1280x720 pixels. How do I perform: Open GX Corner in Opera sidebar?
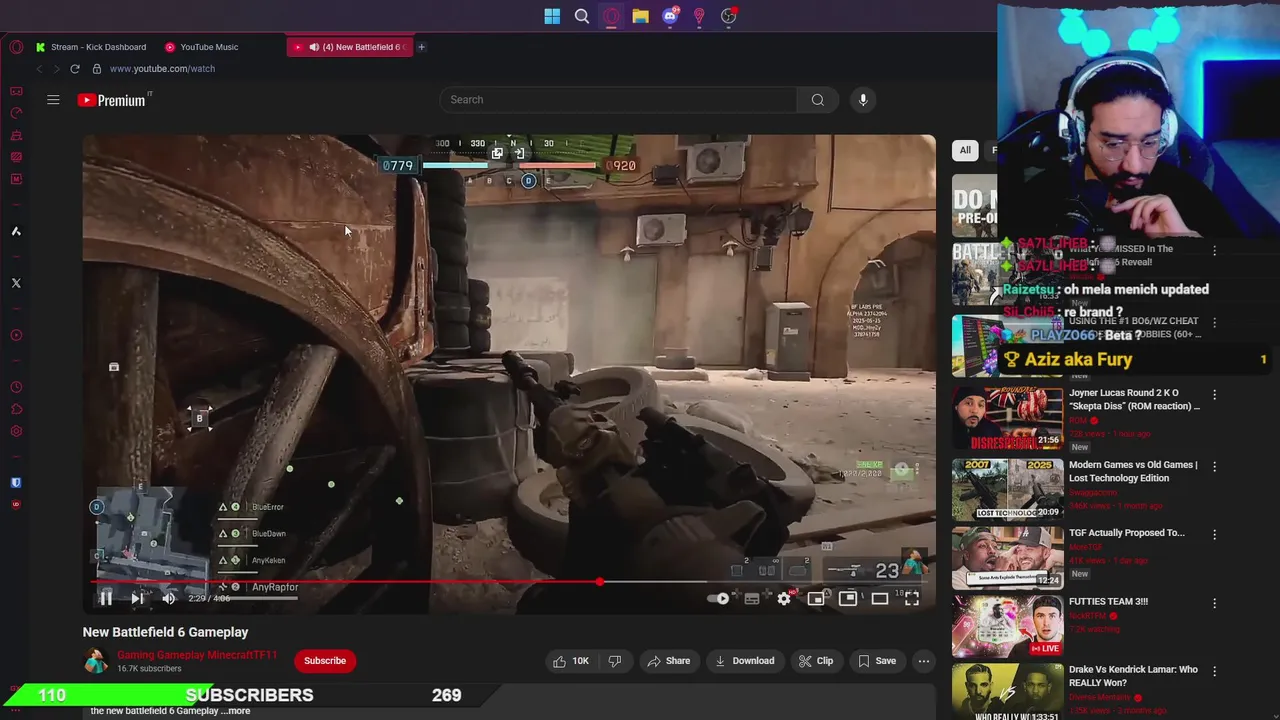(x=16, y=91)
